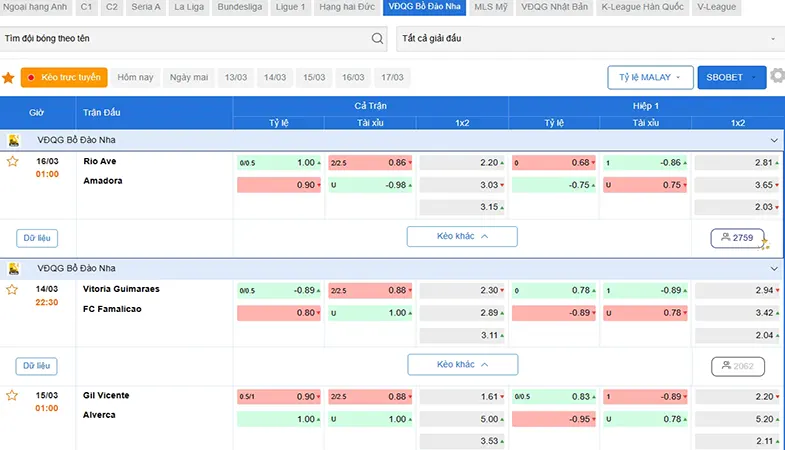Click the search magnifier icon
The width and height of the screenshot is (785, 450).
377,39
